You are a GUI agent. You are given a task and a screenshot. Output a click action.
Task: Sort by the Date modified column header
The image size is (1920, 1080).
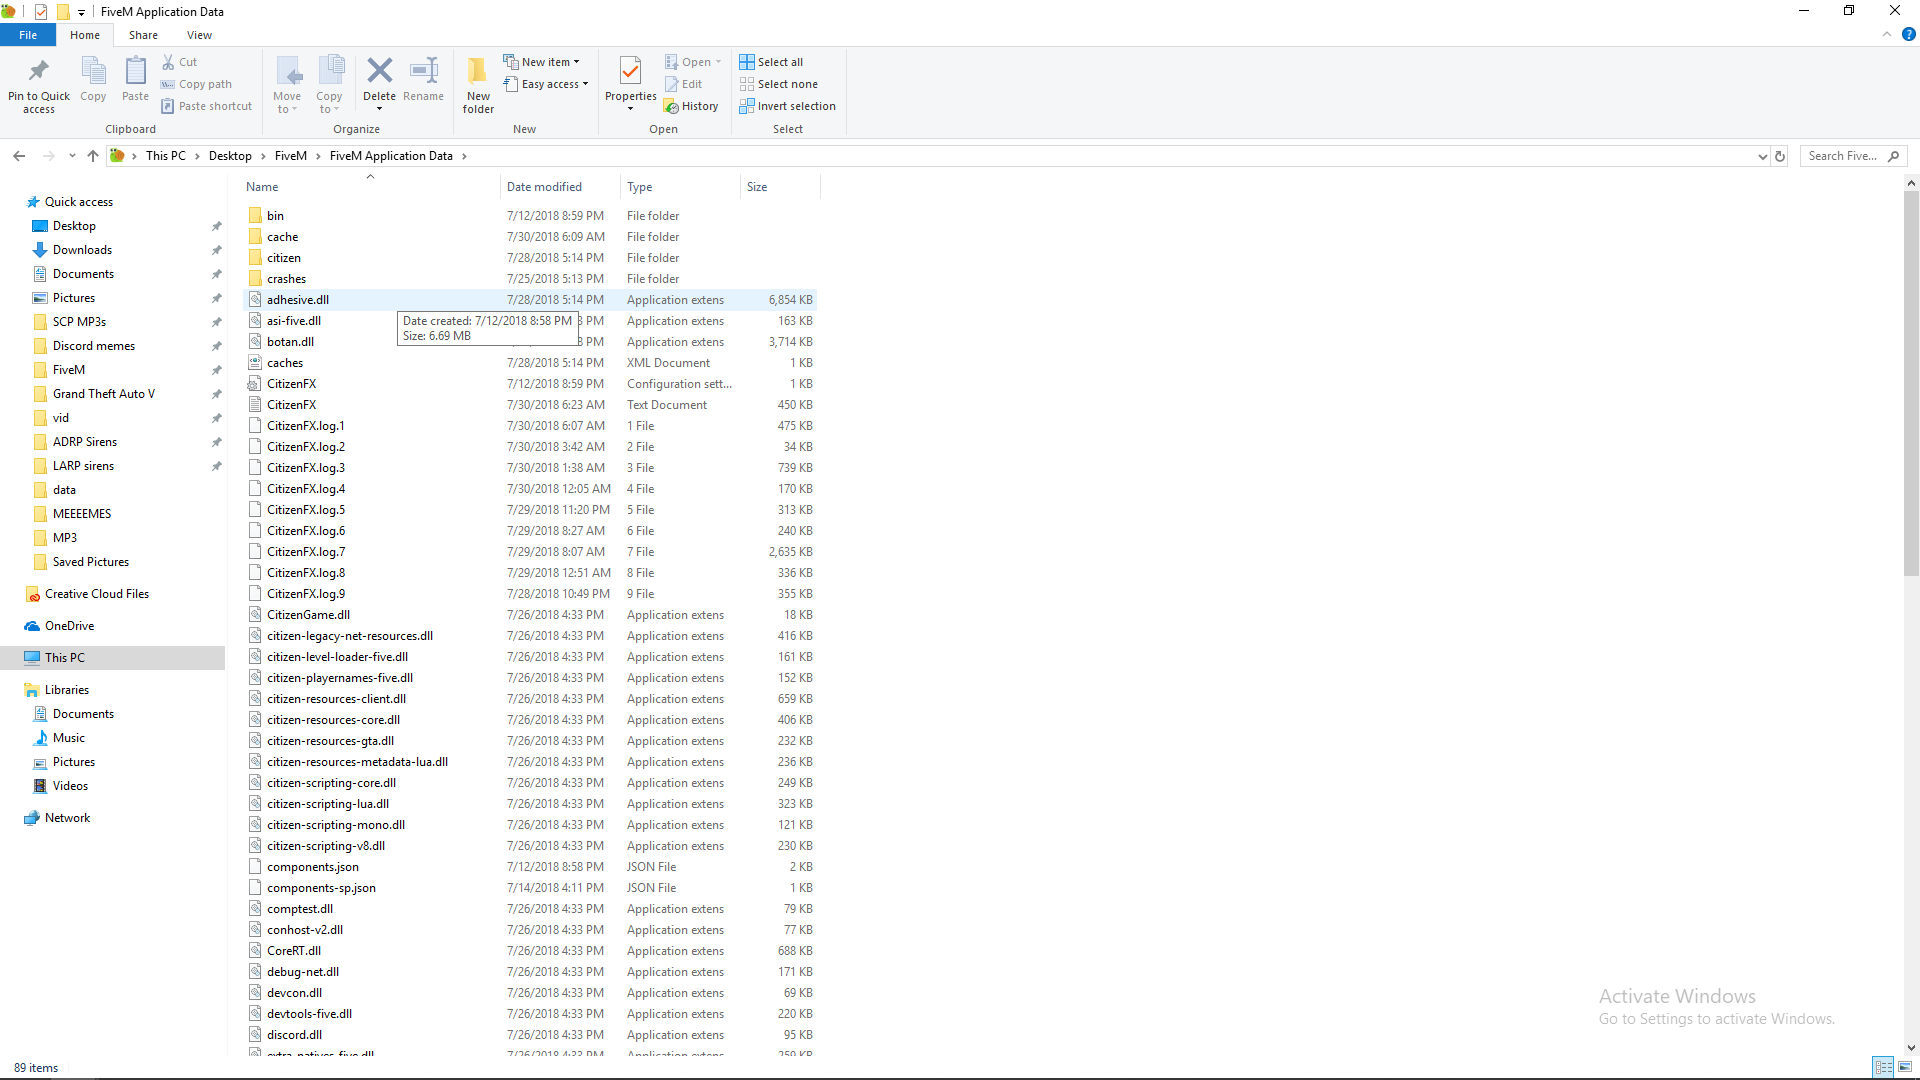(x=560, y=187)
